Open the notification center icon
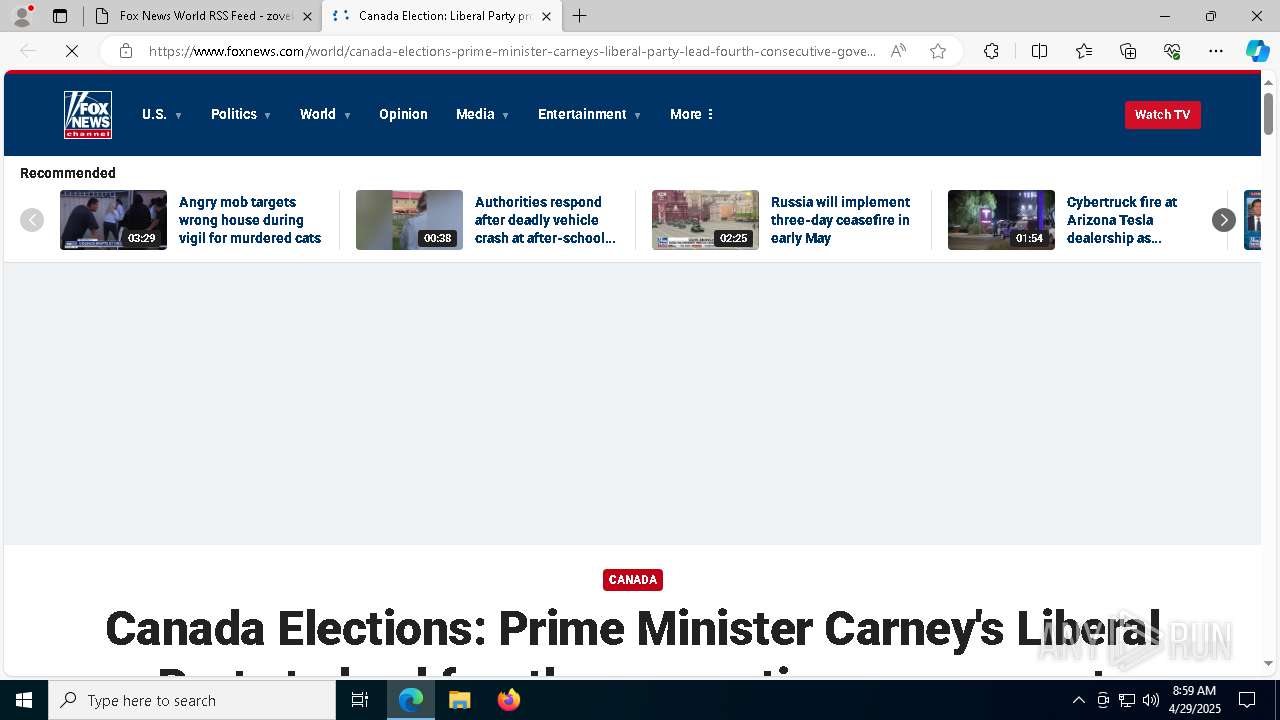1280x720 pixels. 1247,700
